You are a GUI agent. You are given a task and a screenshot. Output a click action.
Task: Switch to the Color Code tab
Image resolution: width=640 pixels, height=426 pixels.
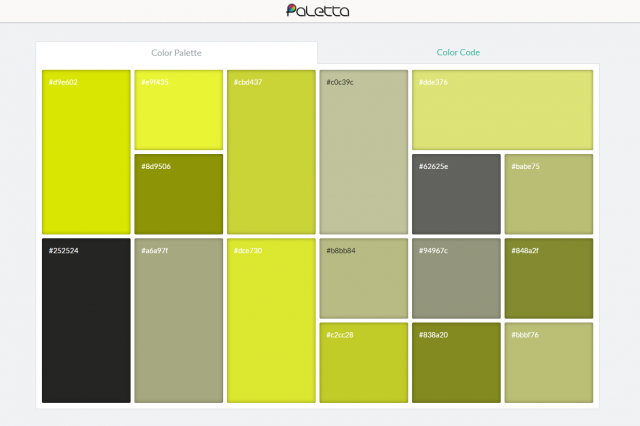click(458, 53)
